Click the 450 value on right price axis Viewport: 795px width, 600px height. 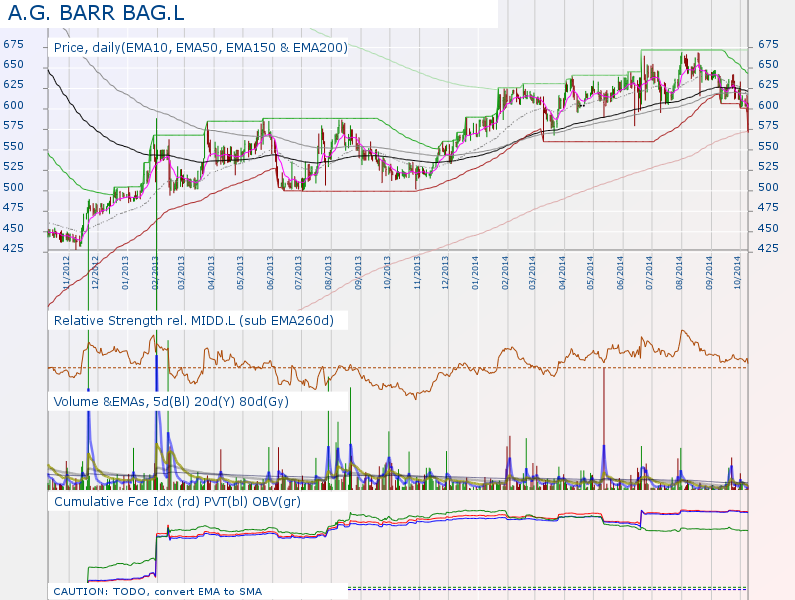(x=768, y=229)
